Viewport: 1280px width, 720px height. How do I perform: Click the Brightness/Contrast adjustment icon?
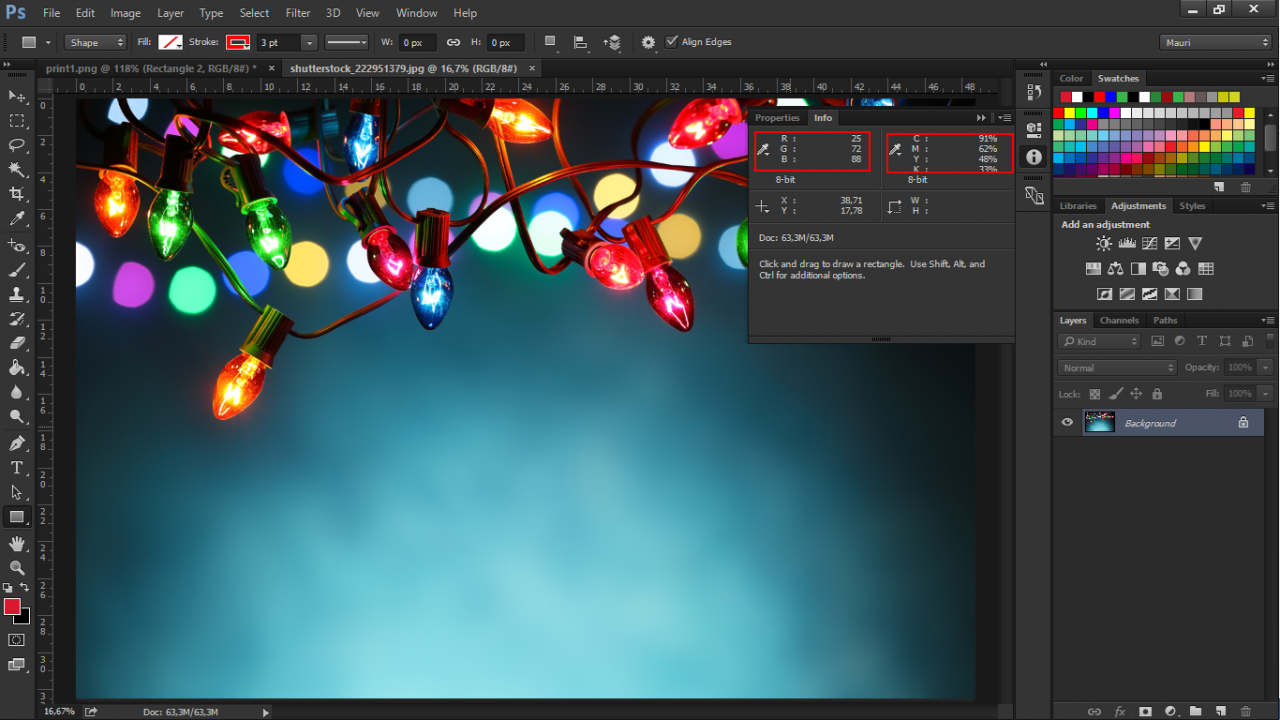pos(1103,243)
